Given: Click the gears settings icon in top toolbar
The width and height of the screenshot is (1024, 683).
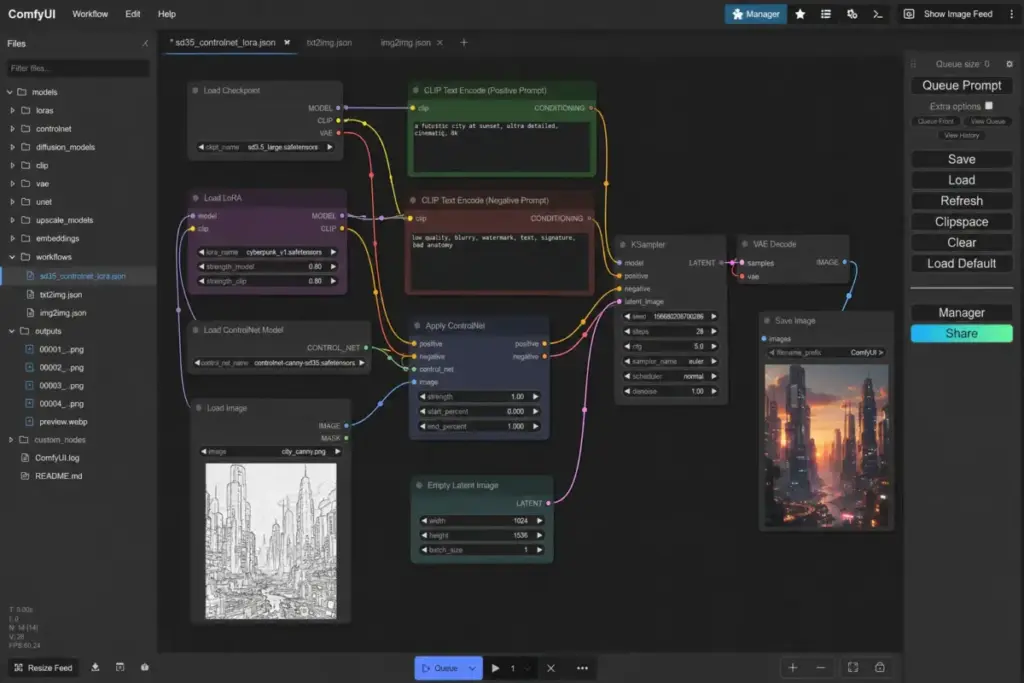Looking at the screenshot, I should coord(852,14).
